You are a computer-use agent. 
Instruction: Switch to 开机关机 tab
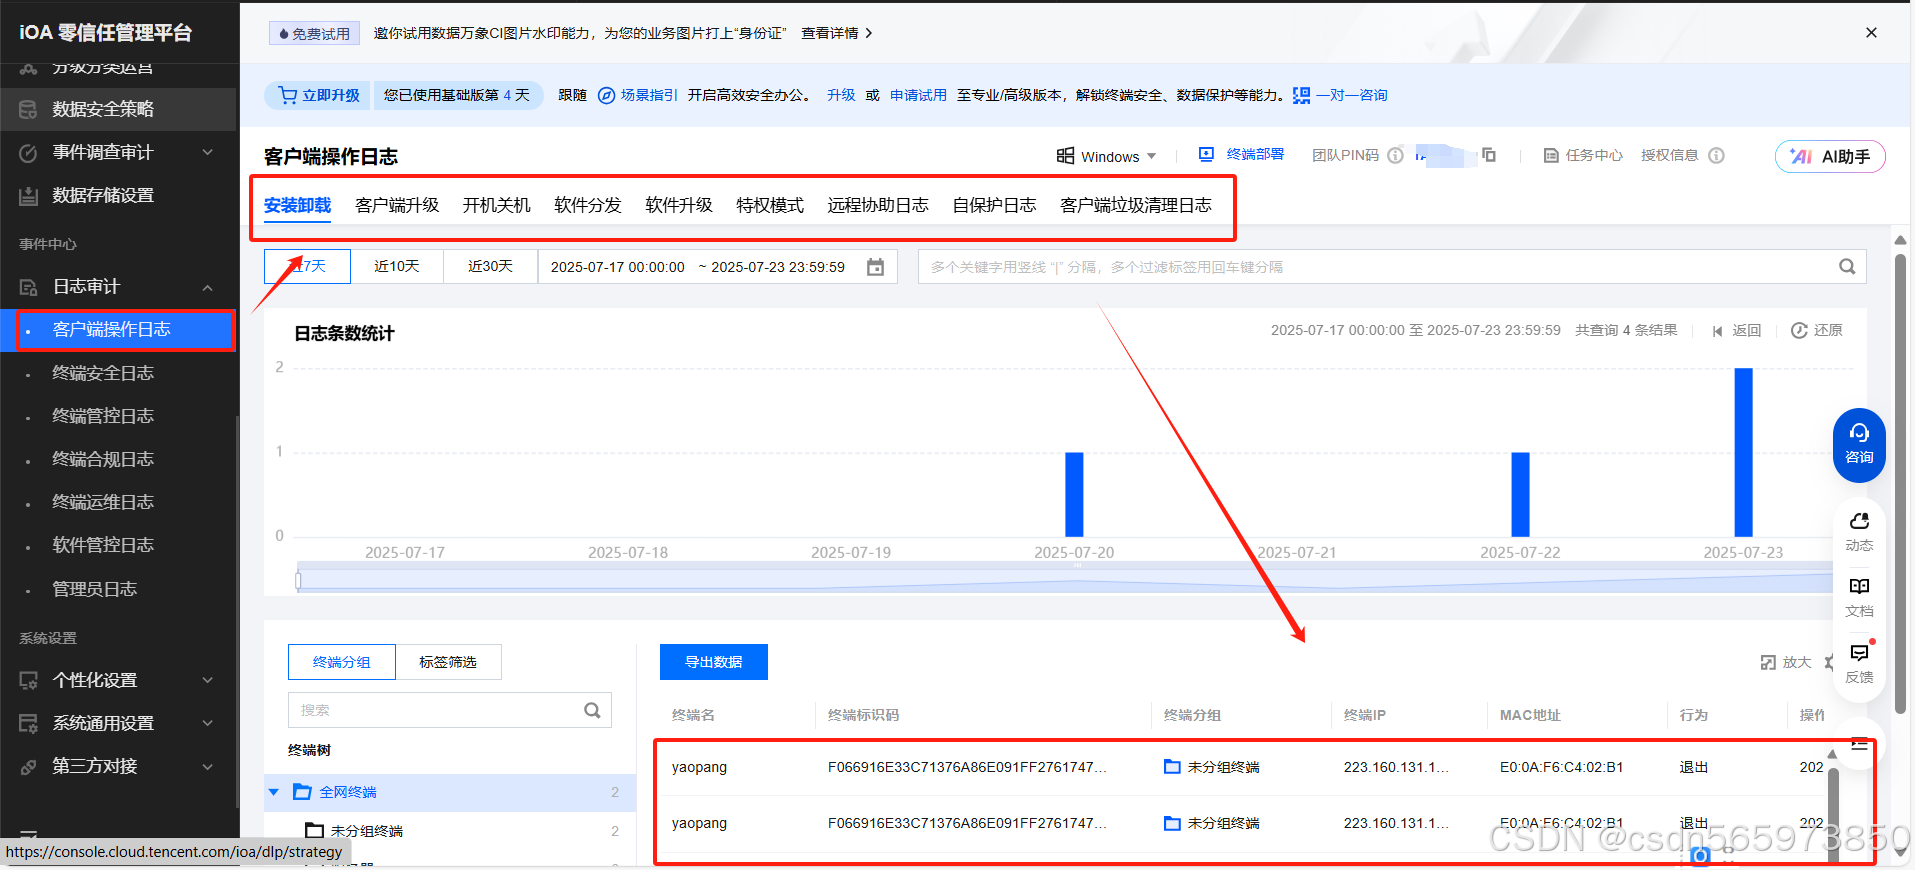pos(496,205)
